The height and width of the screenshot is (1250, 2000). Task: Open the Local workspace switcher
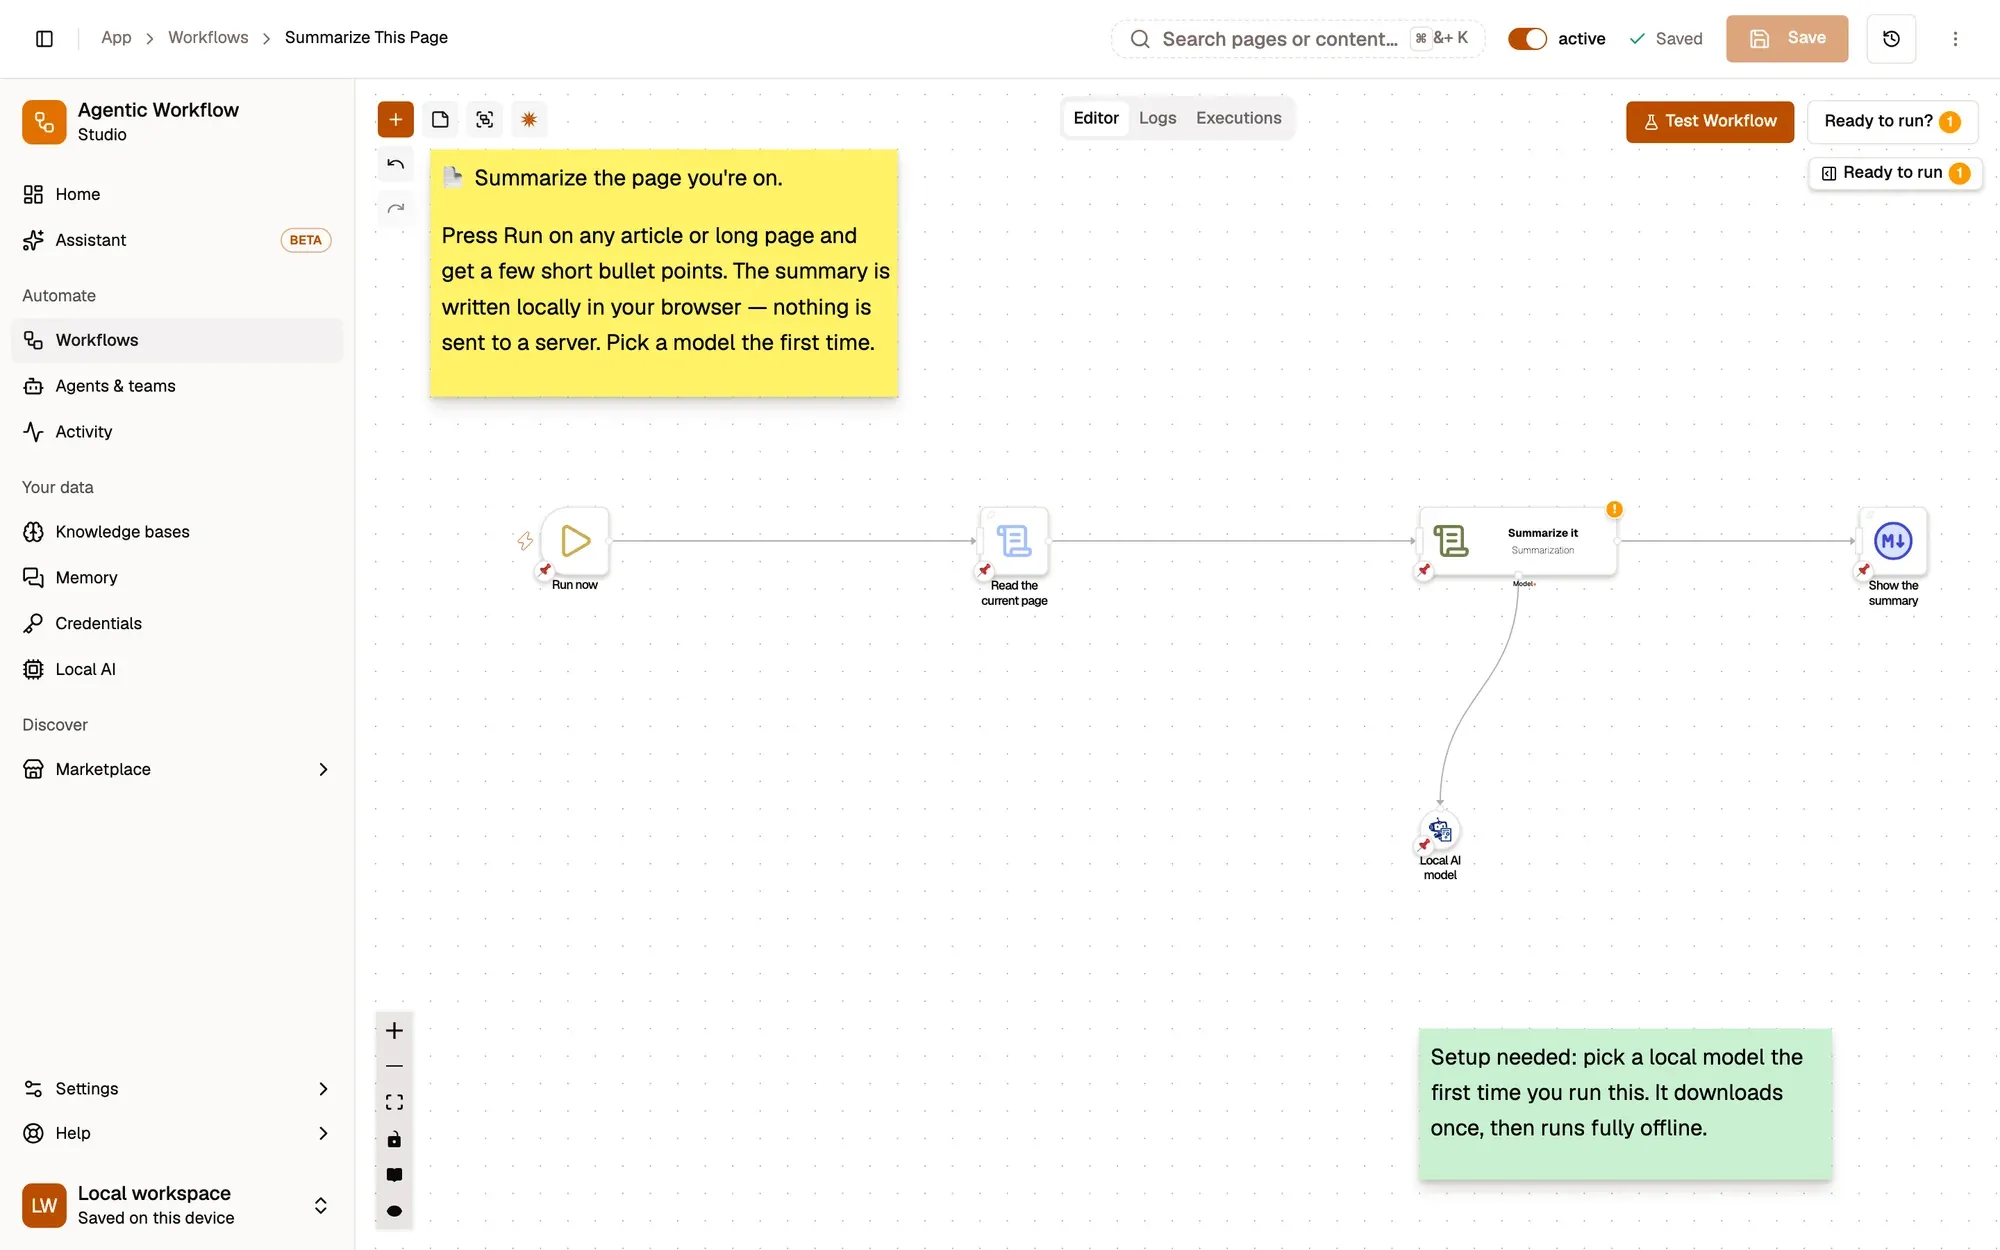(177, 1205)
